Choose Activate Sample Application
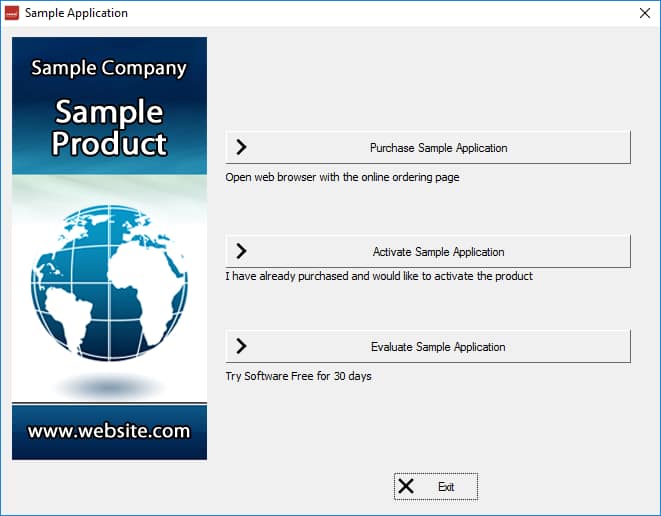This screenshot has height=516, width=661. [438, 251]
